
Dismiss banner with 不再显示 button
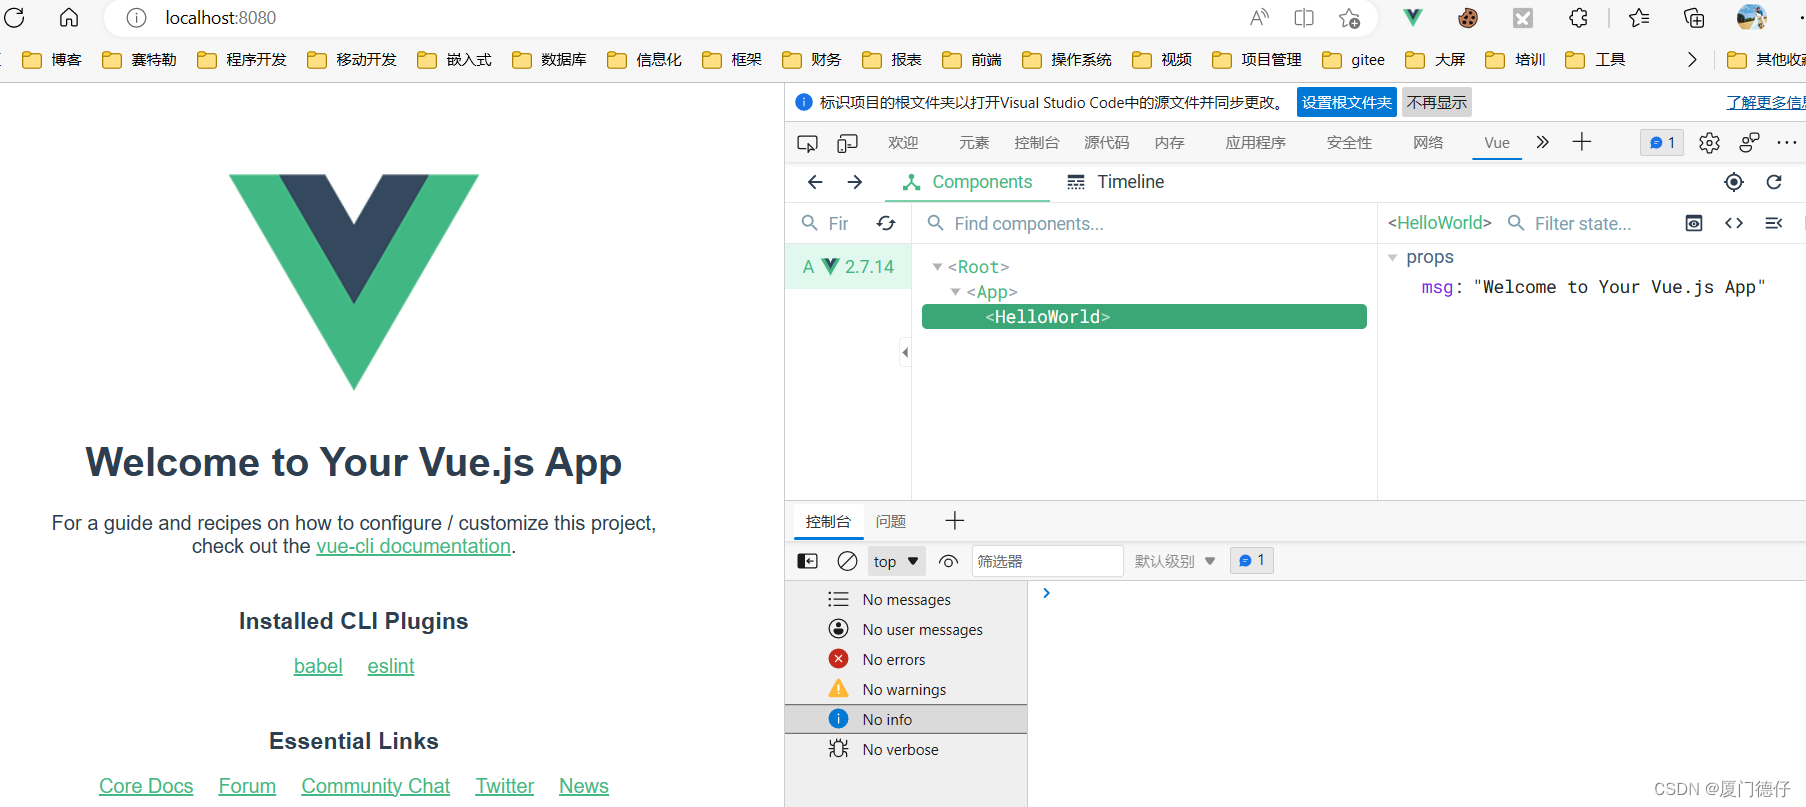point(1437,102)
